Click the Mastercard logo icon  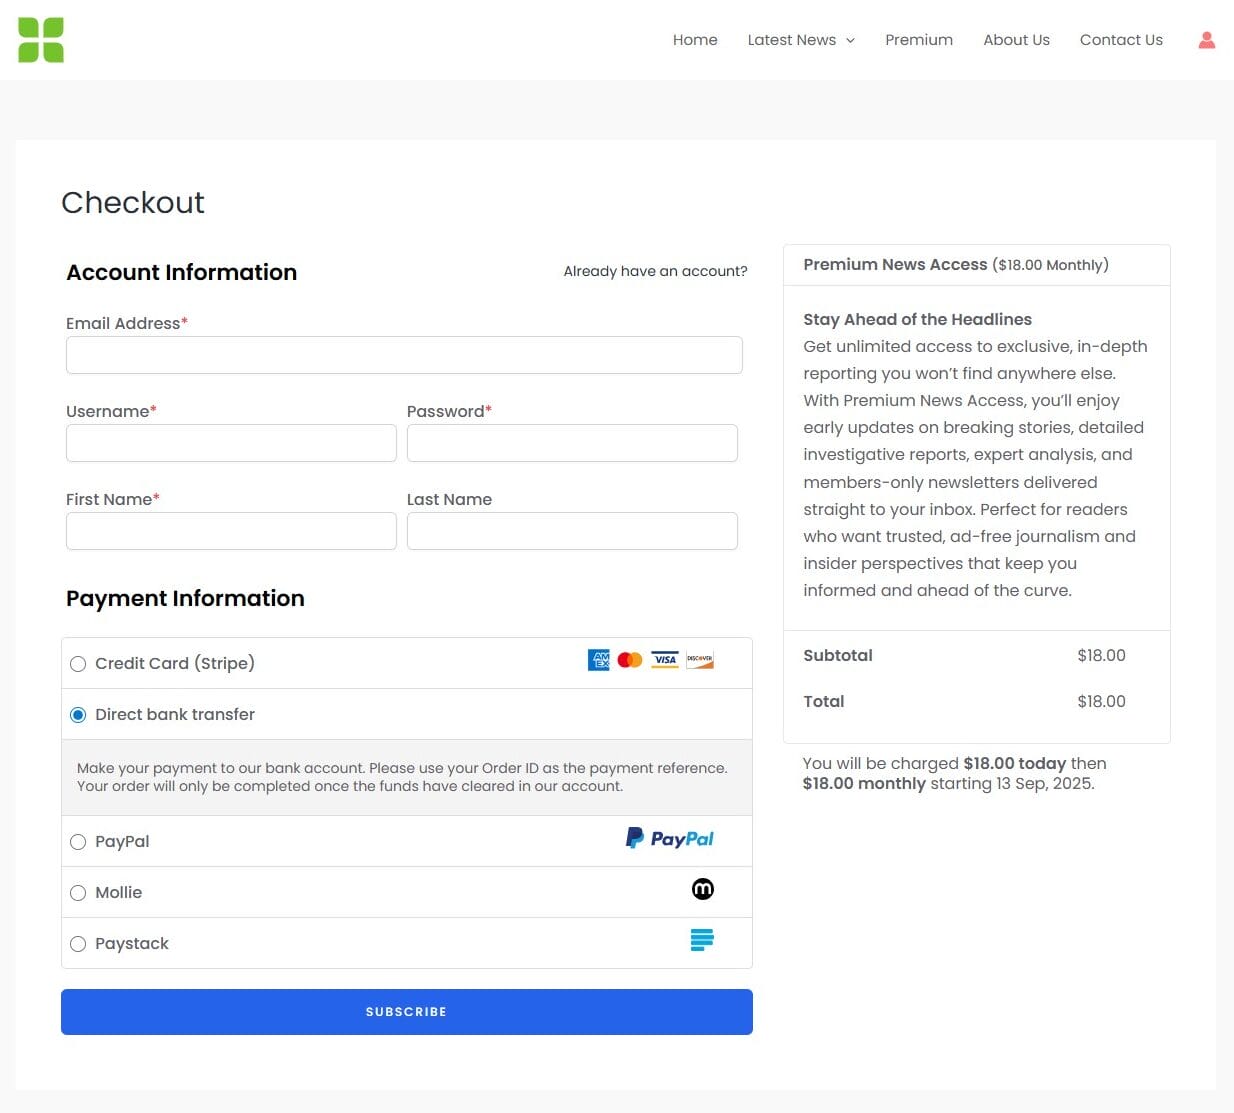630,660
